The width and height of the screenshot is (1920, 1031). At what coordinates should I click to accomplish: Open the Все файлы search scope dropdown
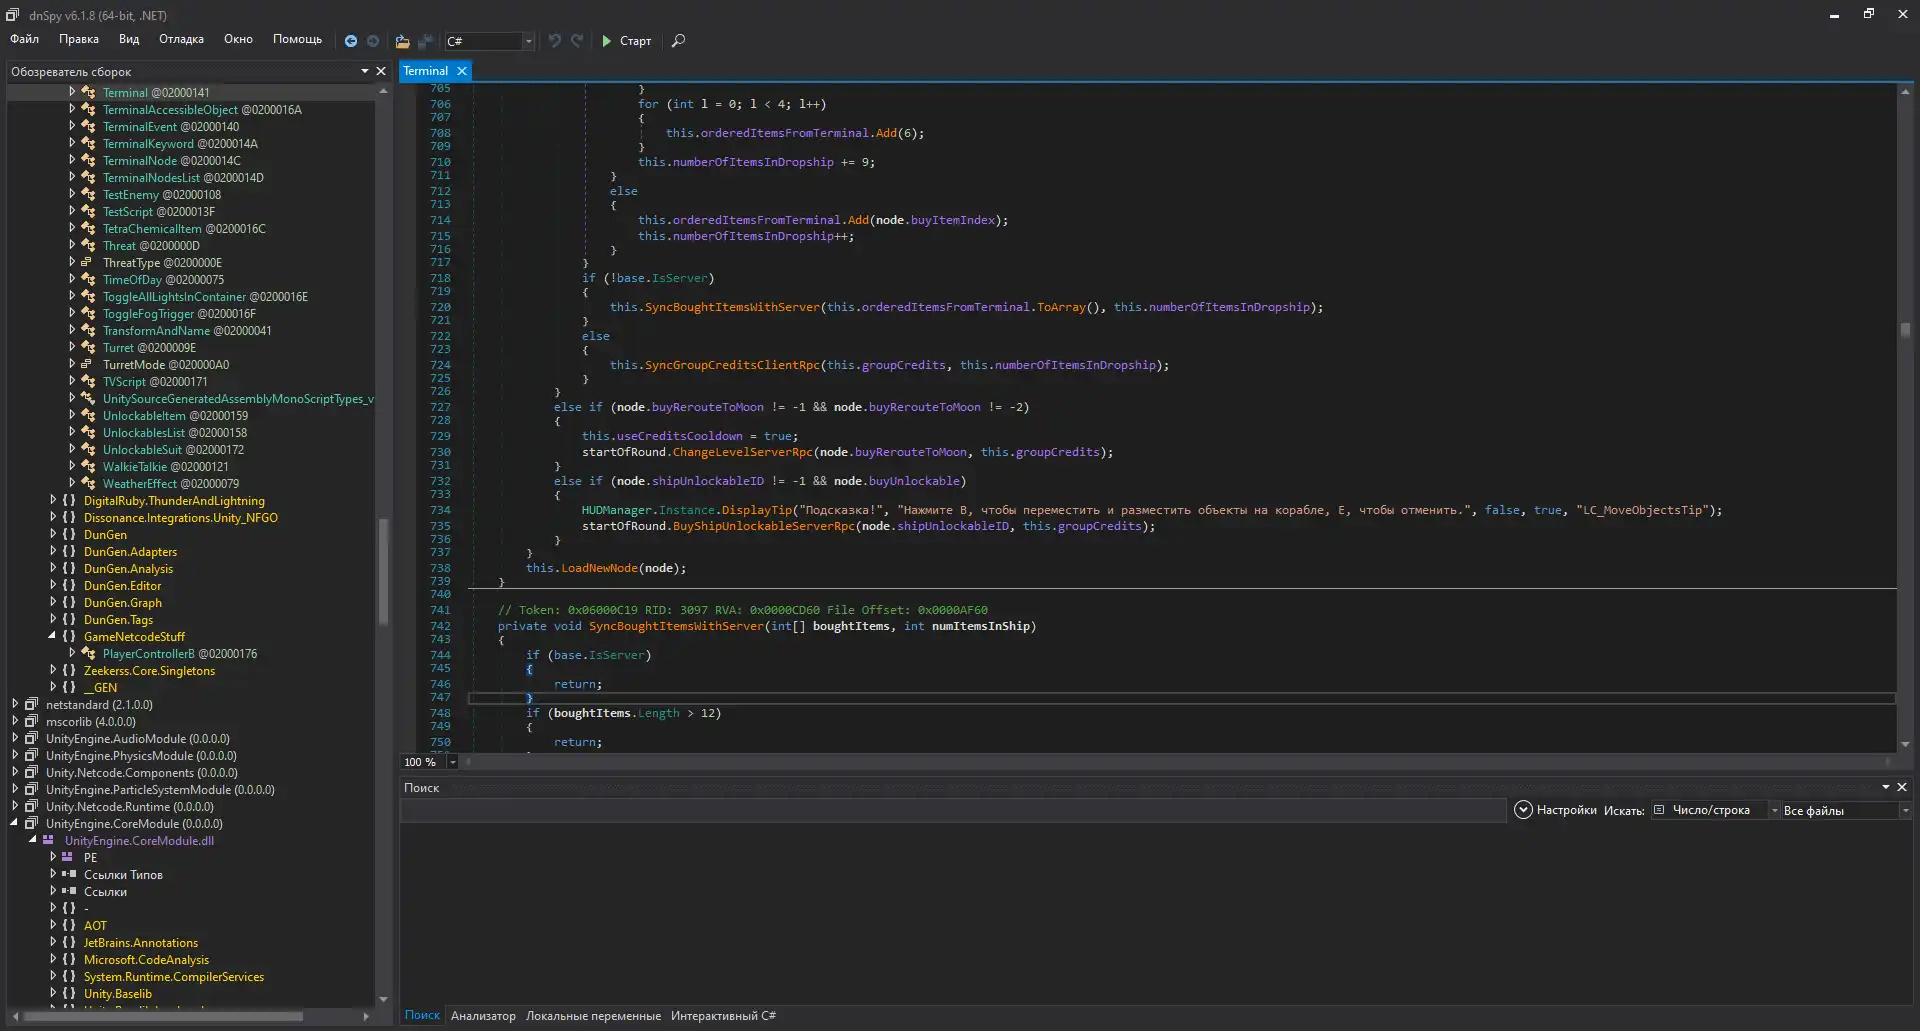click(1905, 811)
